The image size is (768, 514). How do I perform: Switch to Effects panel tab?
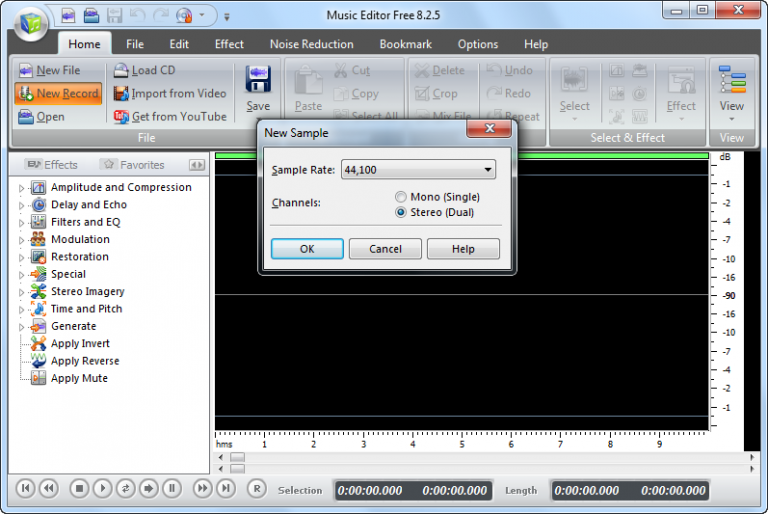[52, 165]
